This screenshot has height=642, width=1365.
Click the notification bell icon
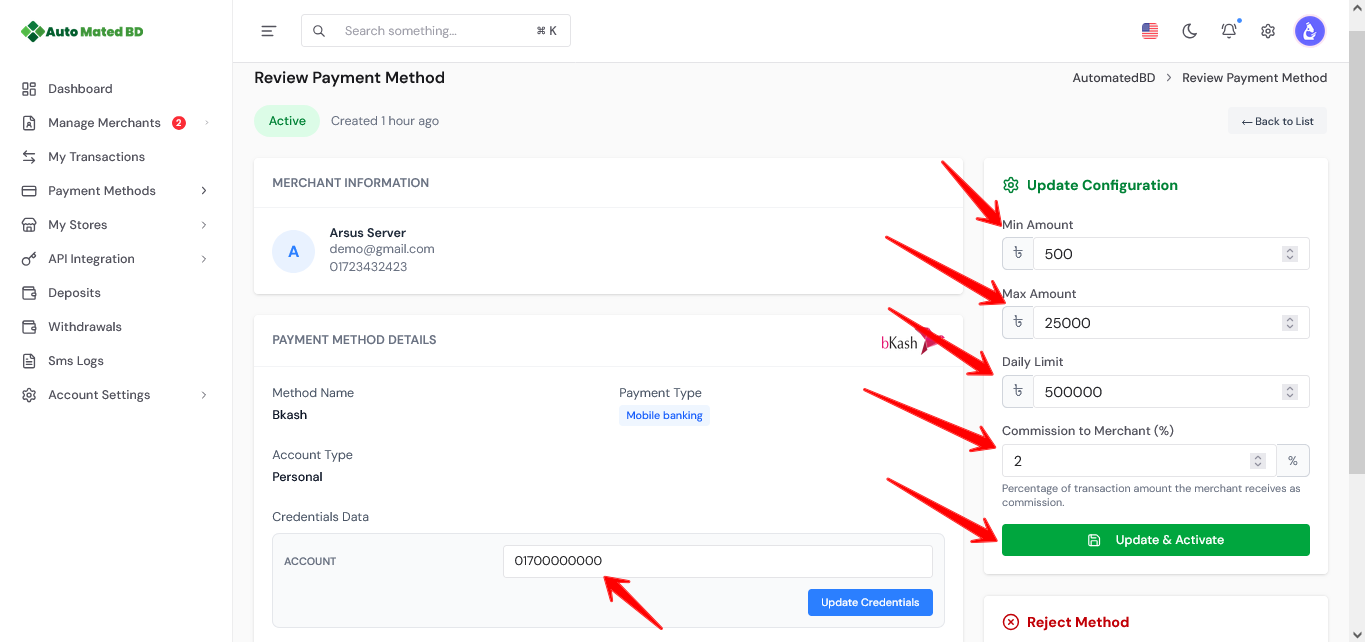(x=1228, y=31)
